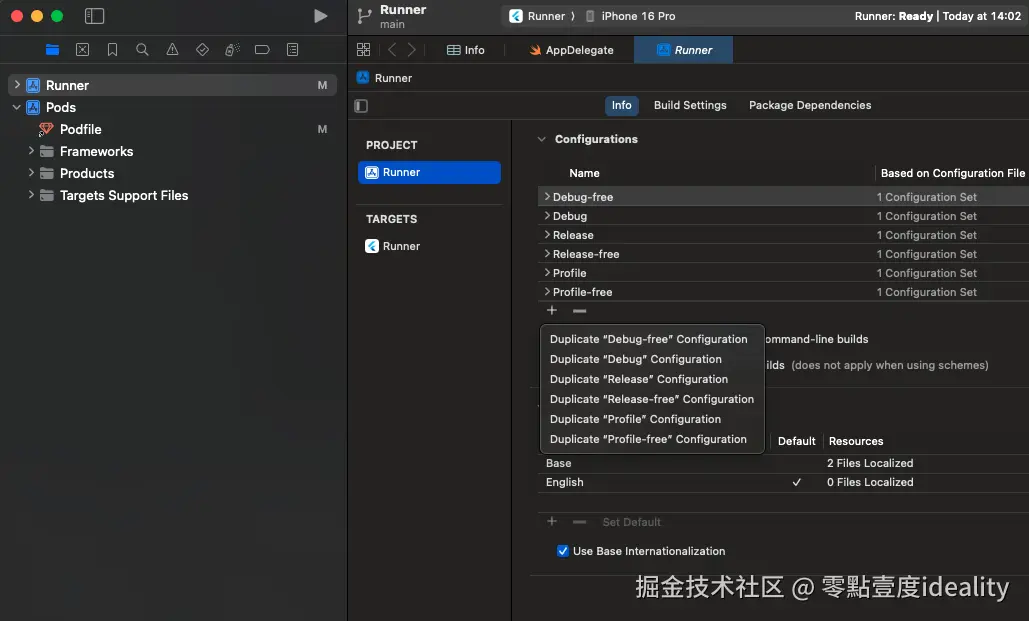Expand the Debug configuration row
The width and height of the screenshot is (1029, 621).
coord(547,215)
